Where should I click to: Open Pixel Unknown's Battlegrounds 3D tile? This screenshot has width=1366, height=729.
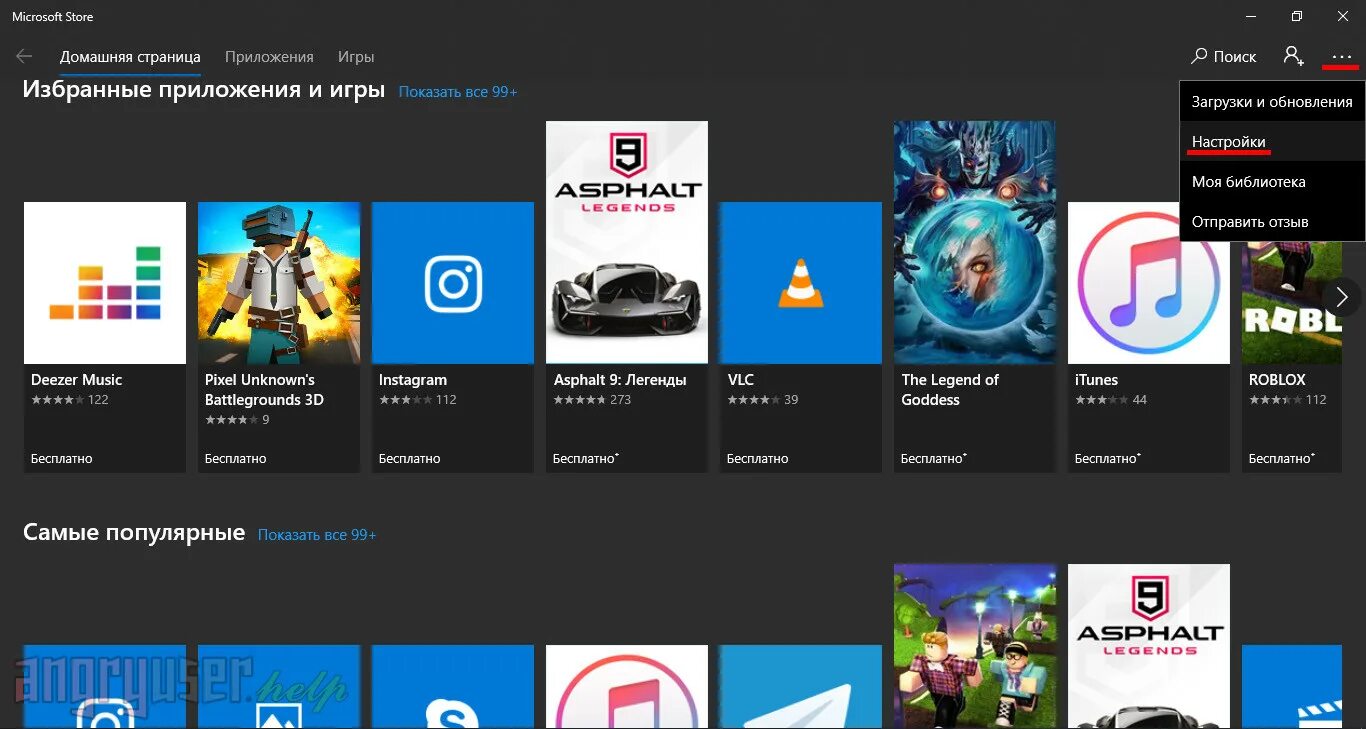(279, 337)
